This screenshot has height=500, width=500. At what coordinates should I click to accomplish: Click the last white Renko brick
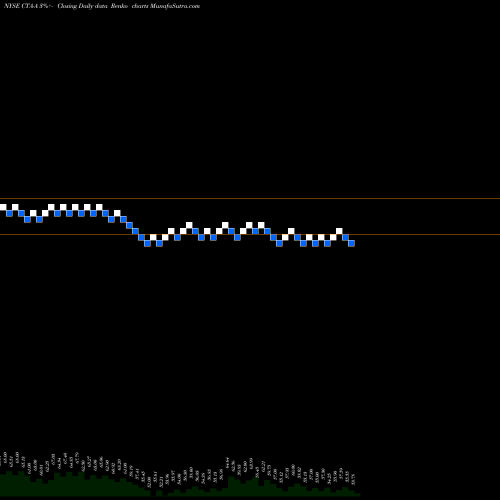(x=339, y=231)
